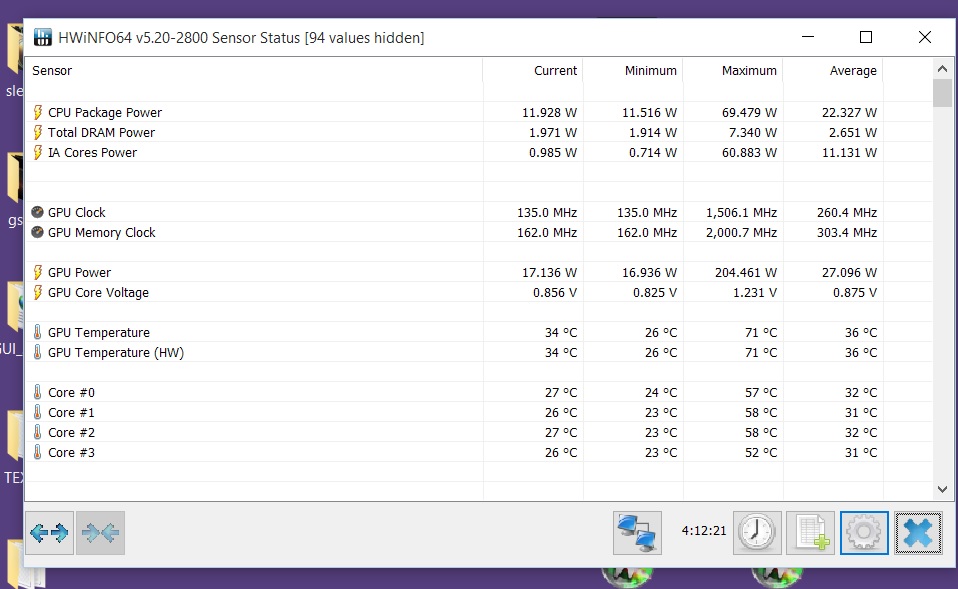Click the Core #0 thermometer icon
Screen dimensions: 958x589
click(37, 392)
